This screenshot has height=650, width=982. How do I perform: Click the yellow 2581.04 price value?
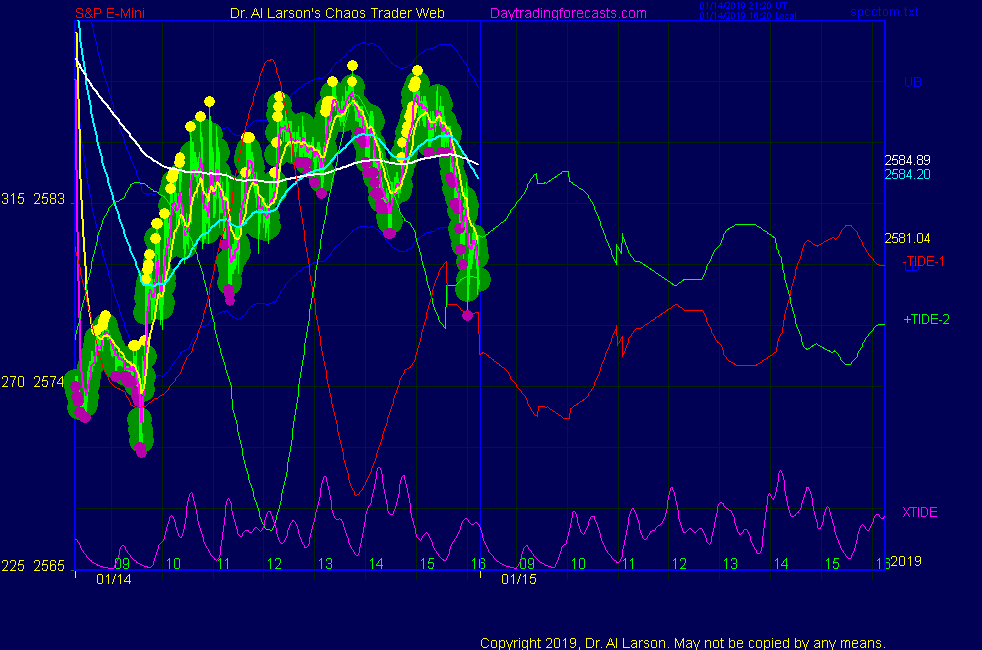coord(907,238)
